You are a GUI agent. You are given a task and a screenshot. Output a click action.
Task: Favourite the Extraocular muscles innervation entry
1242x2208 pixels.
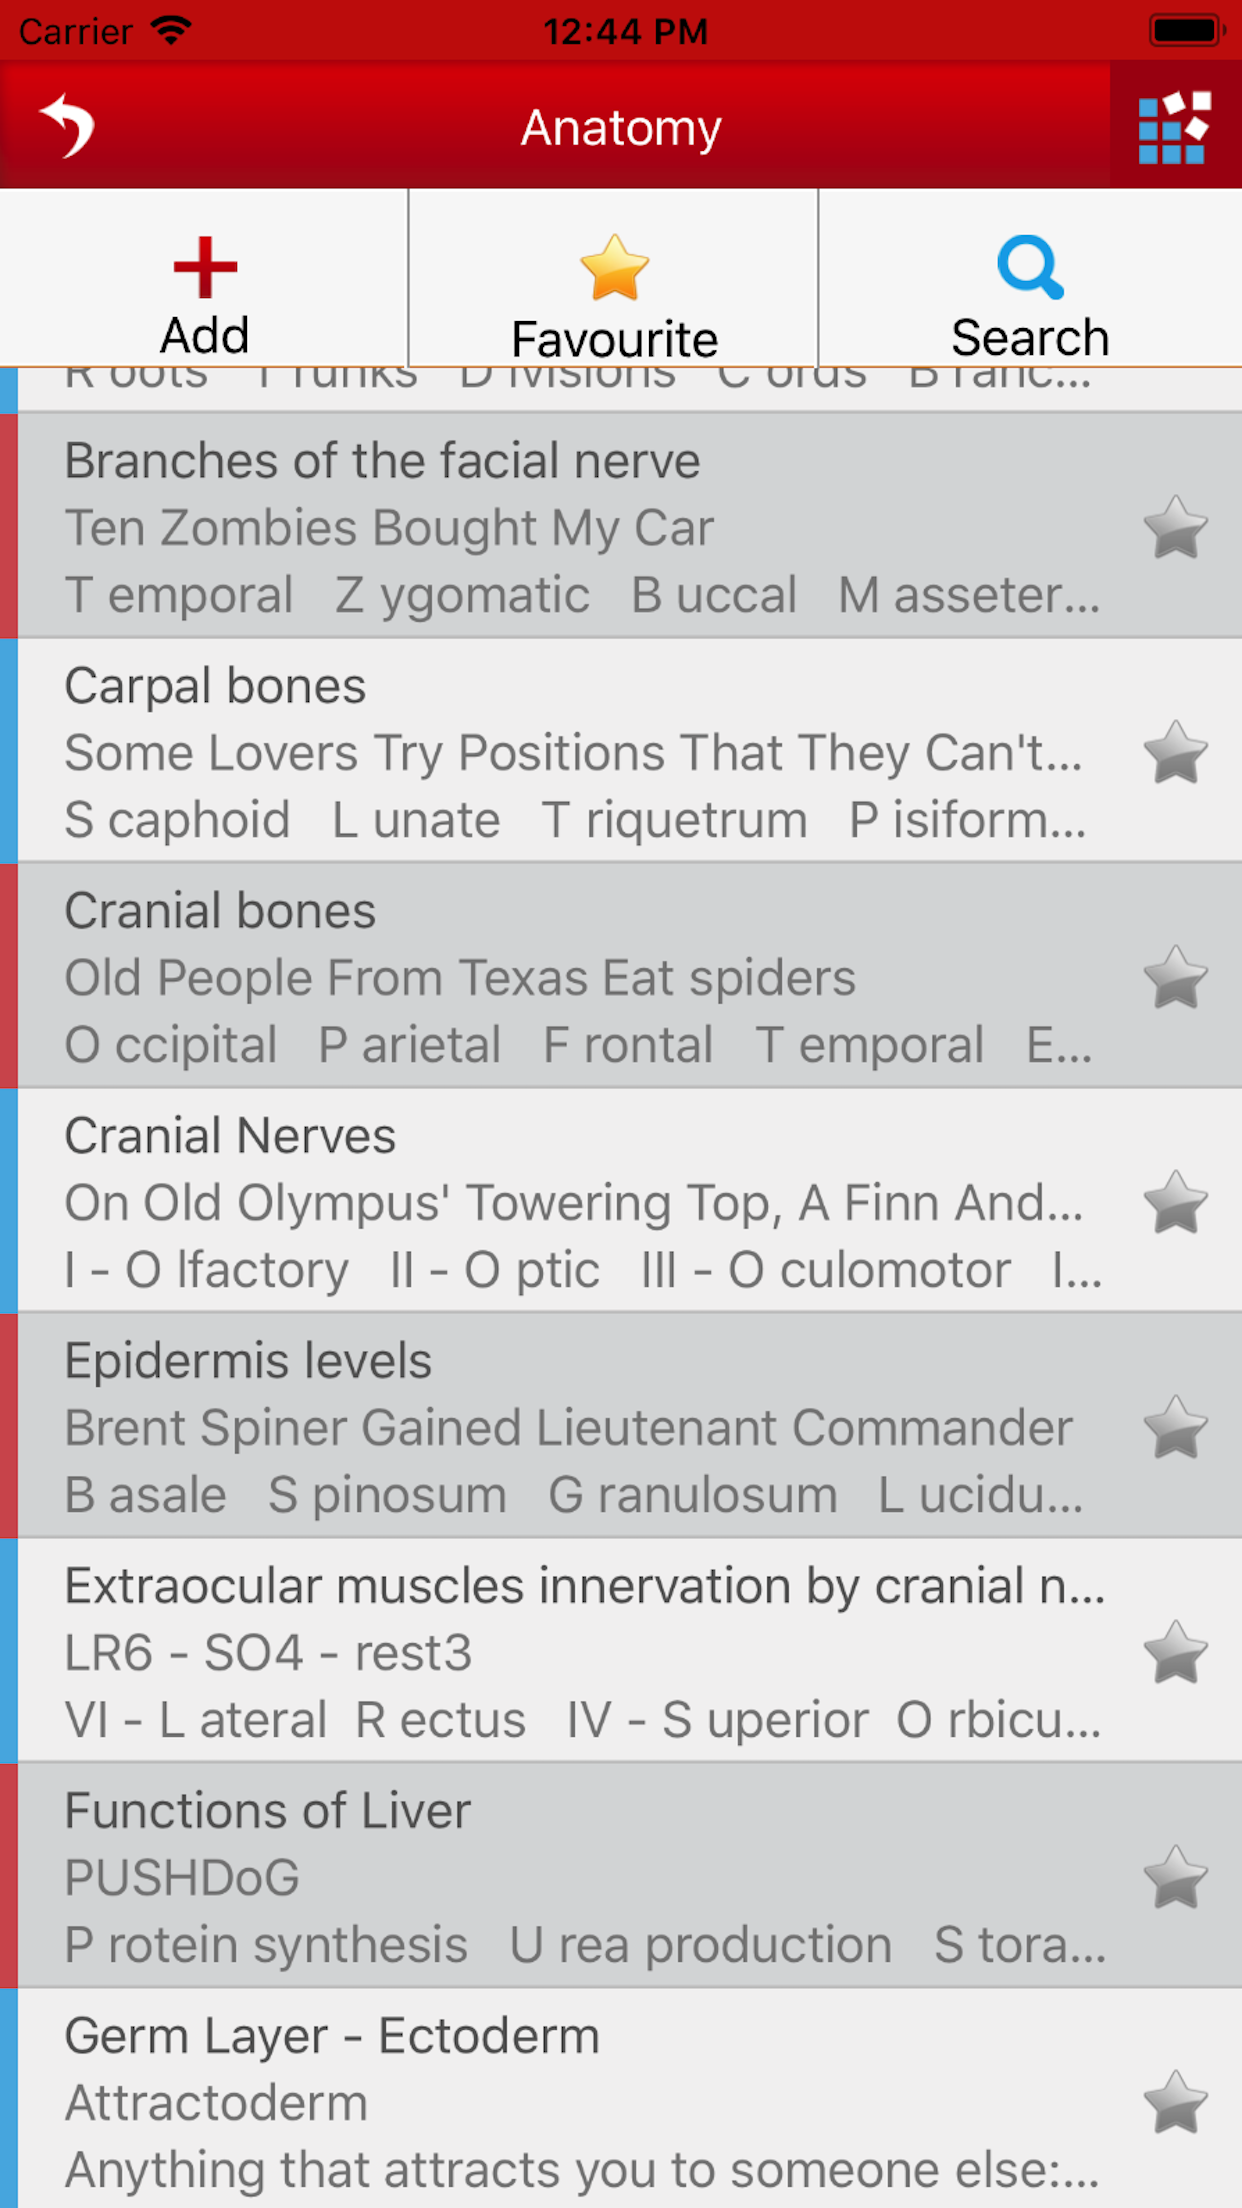coord(1175,1652)
